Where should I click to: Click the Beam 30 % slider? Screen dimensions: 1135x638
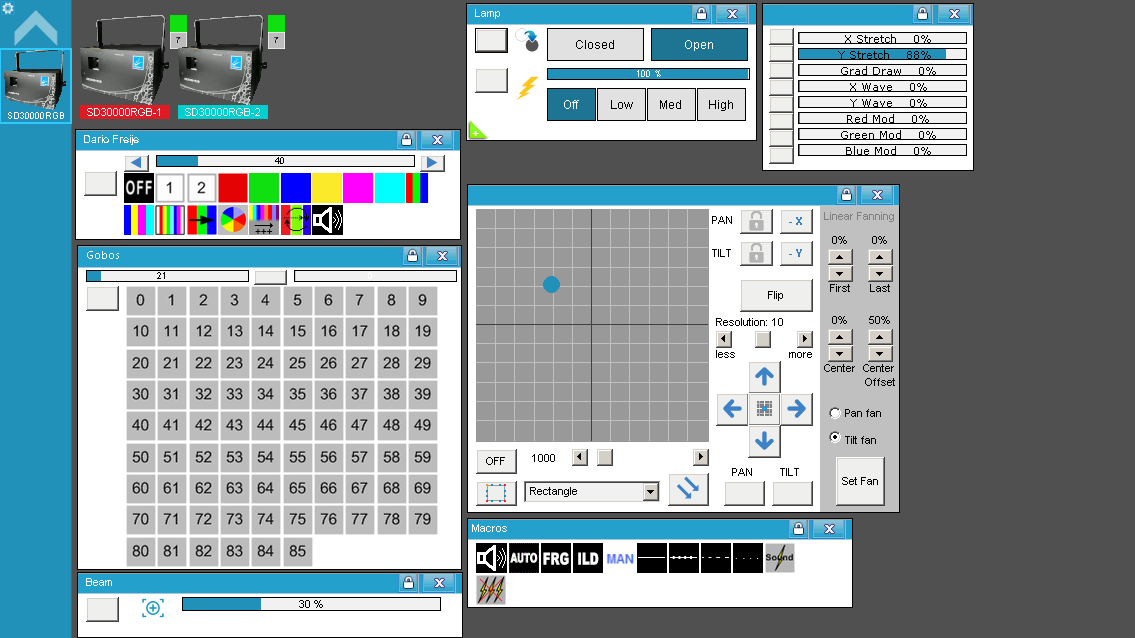point(311,604)
